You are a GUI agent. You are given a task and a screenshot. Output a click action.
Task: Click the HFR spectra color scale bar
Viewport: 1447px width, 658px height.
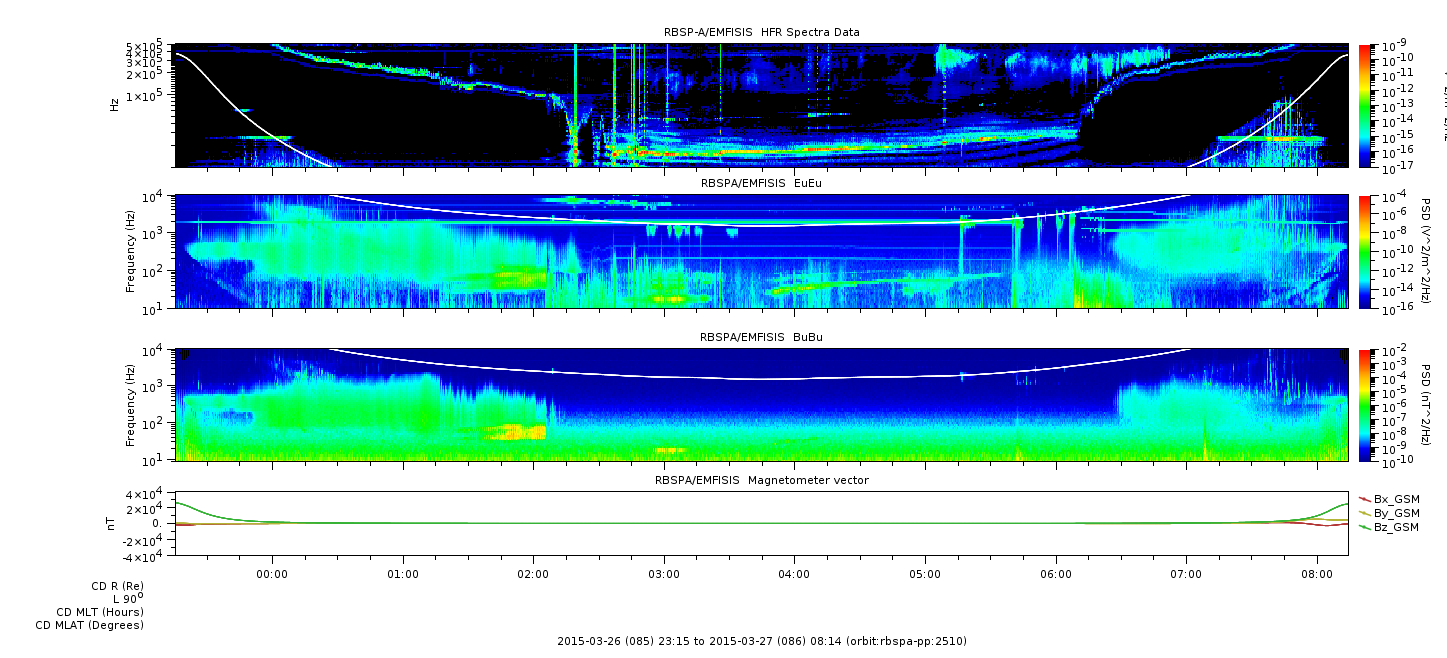tap(1366, 105)
